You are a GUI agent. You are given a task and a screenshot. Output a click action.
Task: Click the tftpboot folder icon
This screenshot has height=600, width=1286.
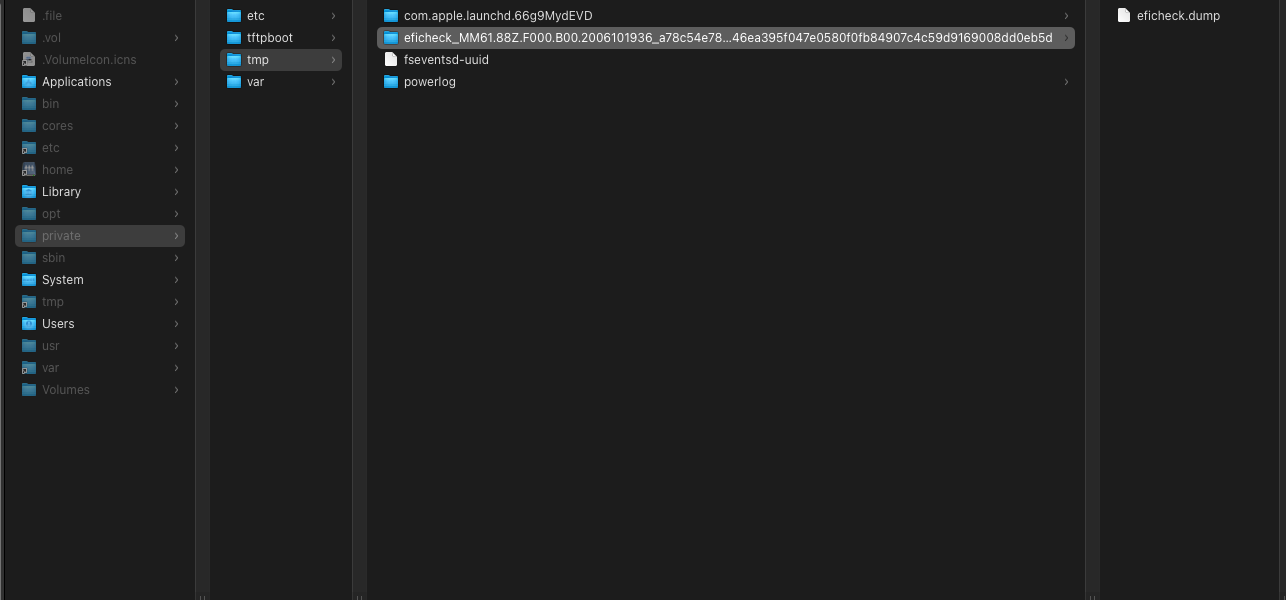(x=234, y=38)
